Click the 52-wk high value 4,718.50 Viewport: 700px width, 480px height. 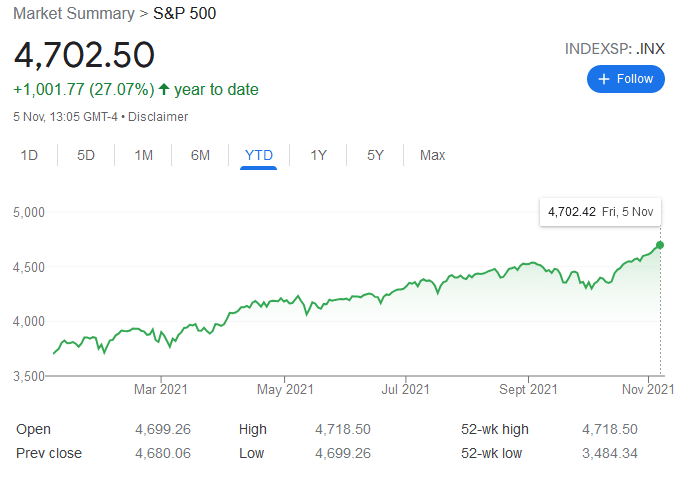[611, 429]
